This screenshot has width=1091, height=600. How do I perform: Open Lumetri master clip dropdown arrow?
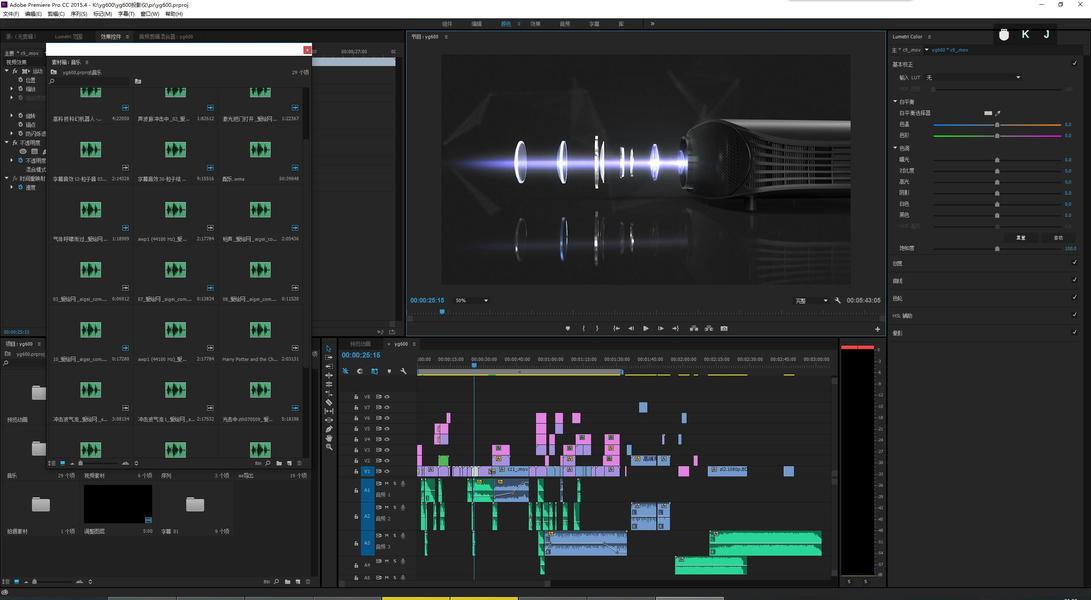click(926, 49)
